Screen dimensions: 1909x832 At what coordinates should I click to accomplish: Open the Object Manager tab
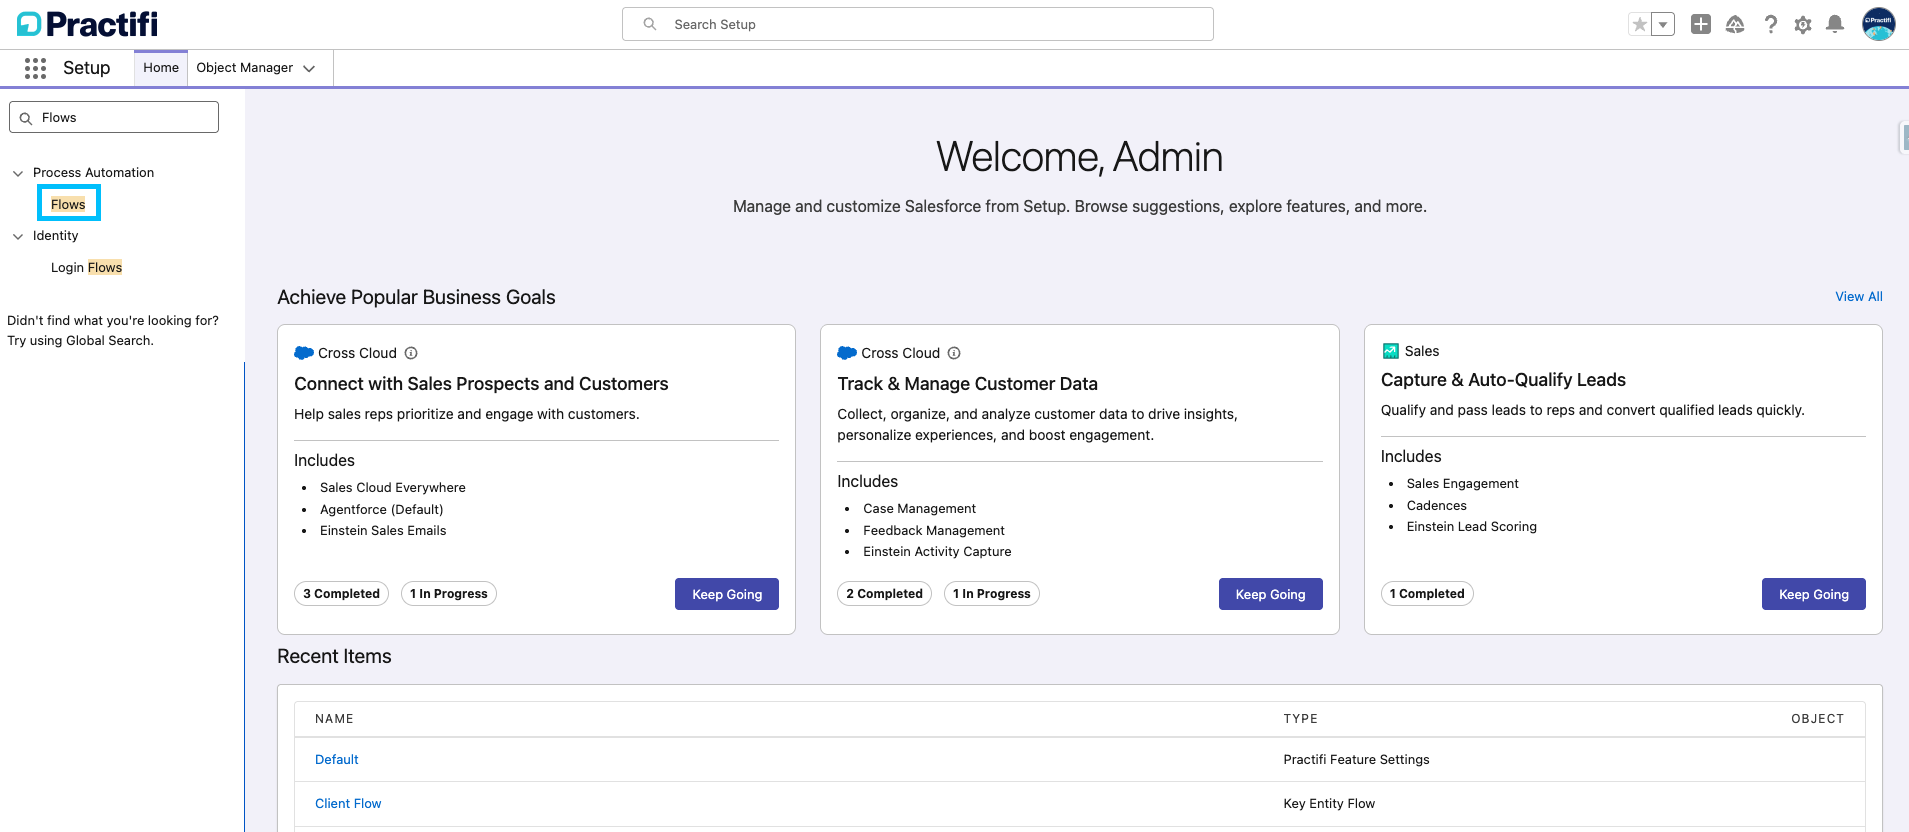[245, 68]
